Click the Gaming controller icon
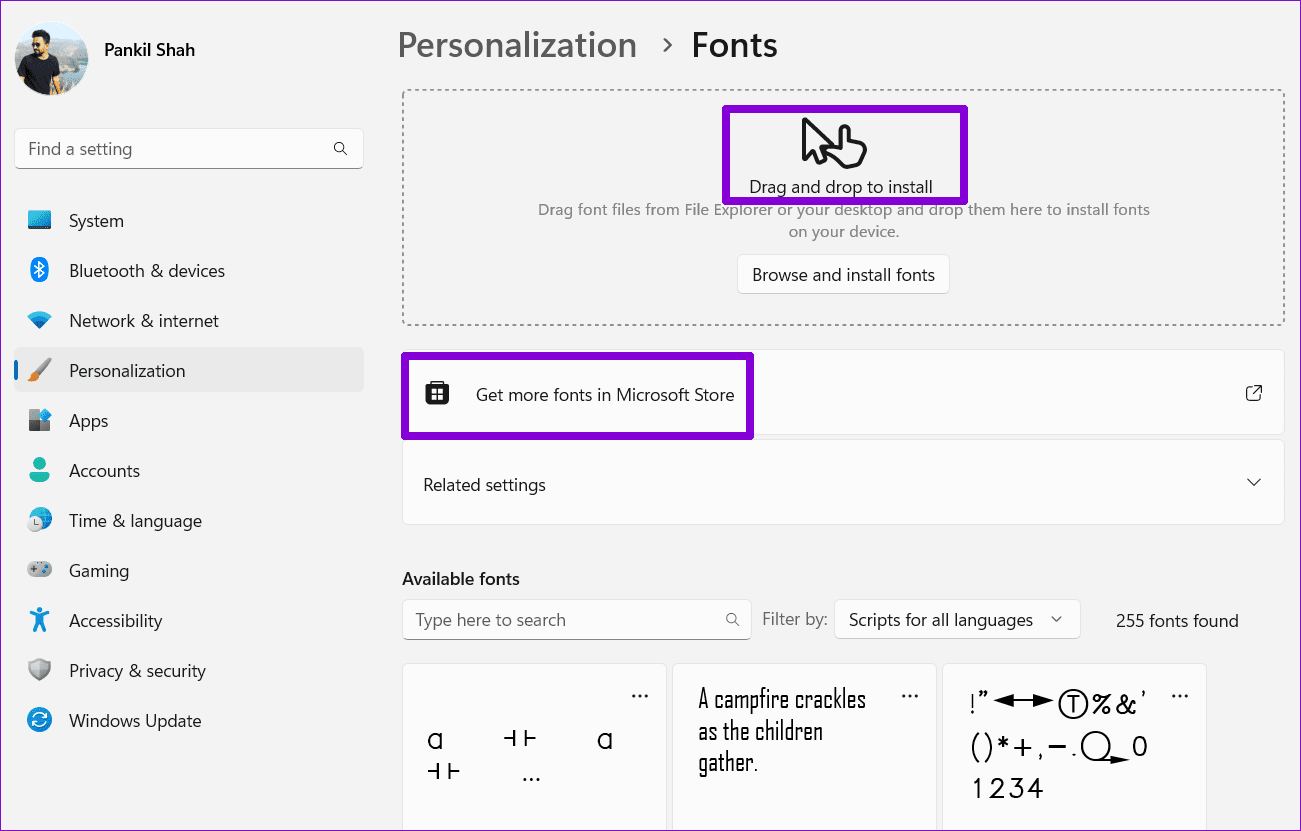The image size is (1301, 831). (39, 571)
